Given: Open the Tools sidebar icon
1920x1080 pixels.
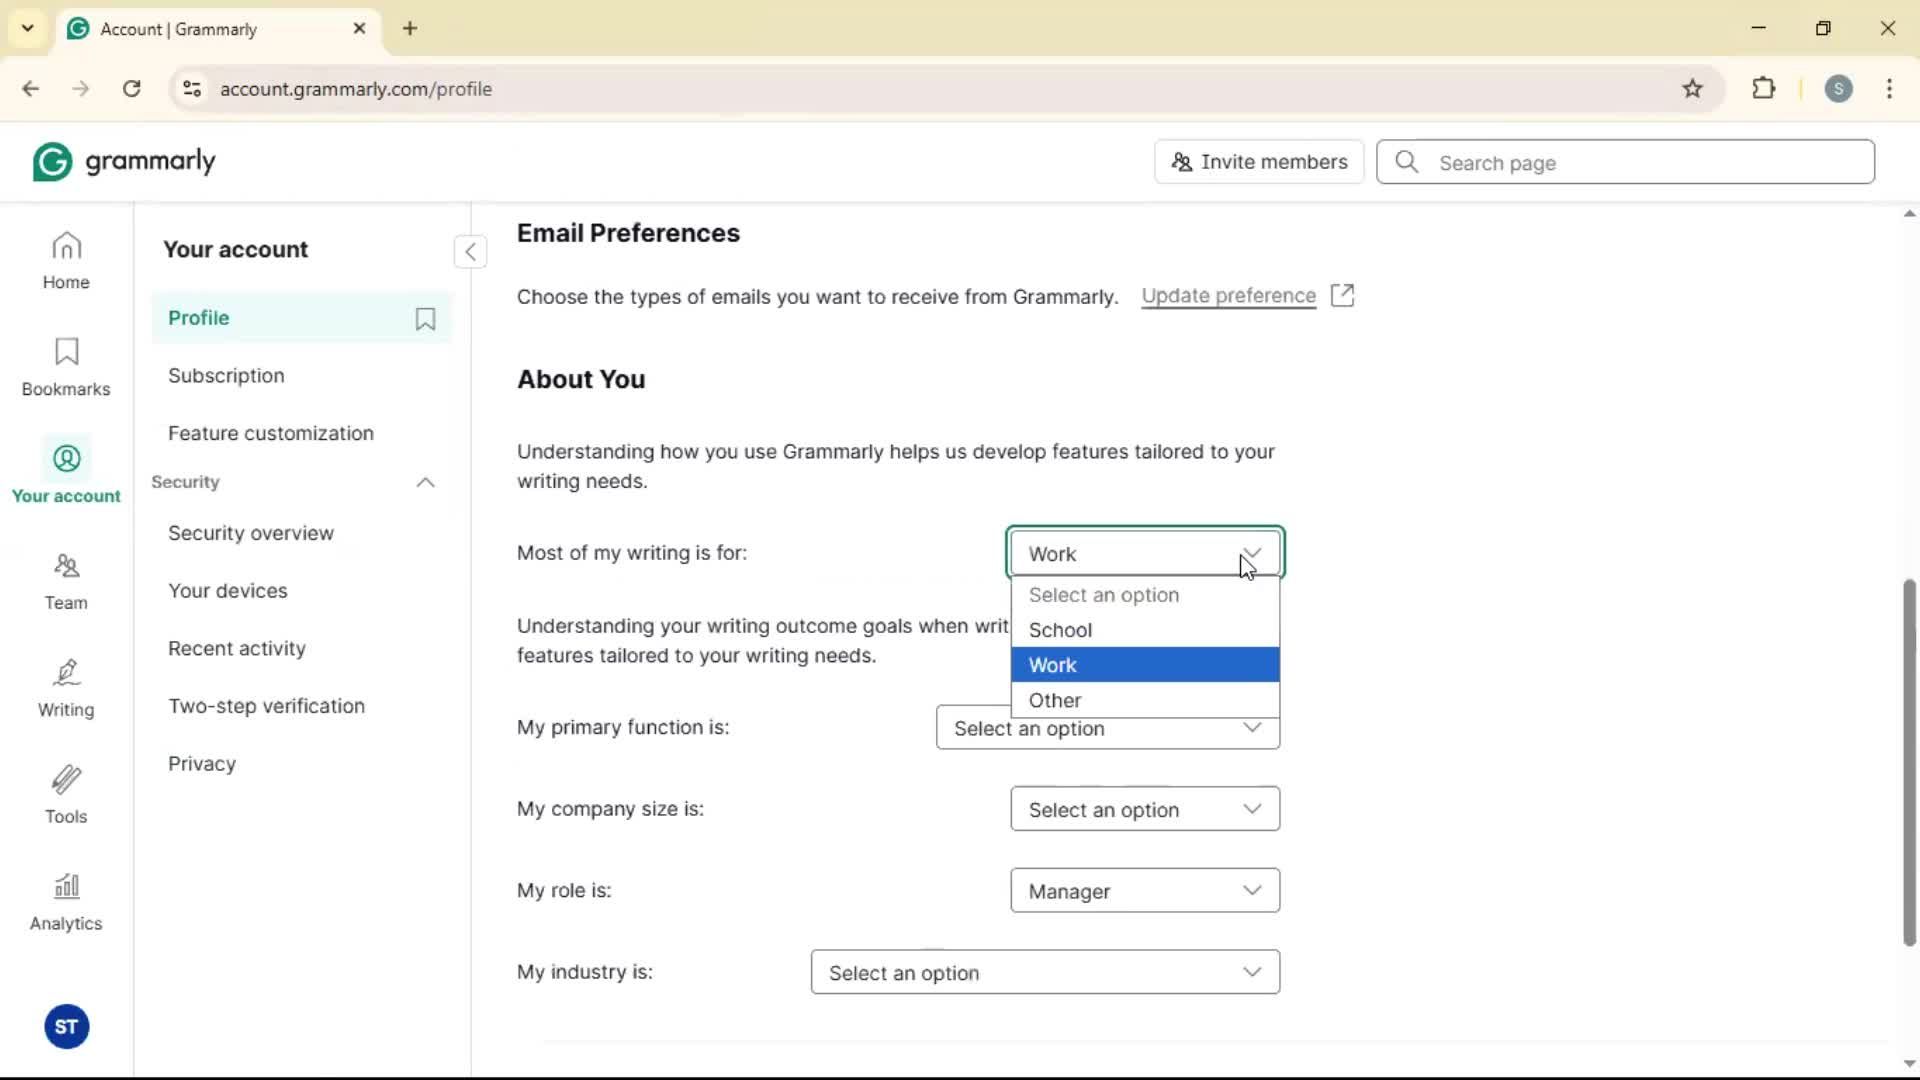Looking at the screenshot, I should tap(66, 795).
